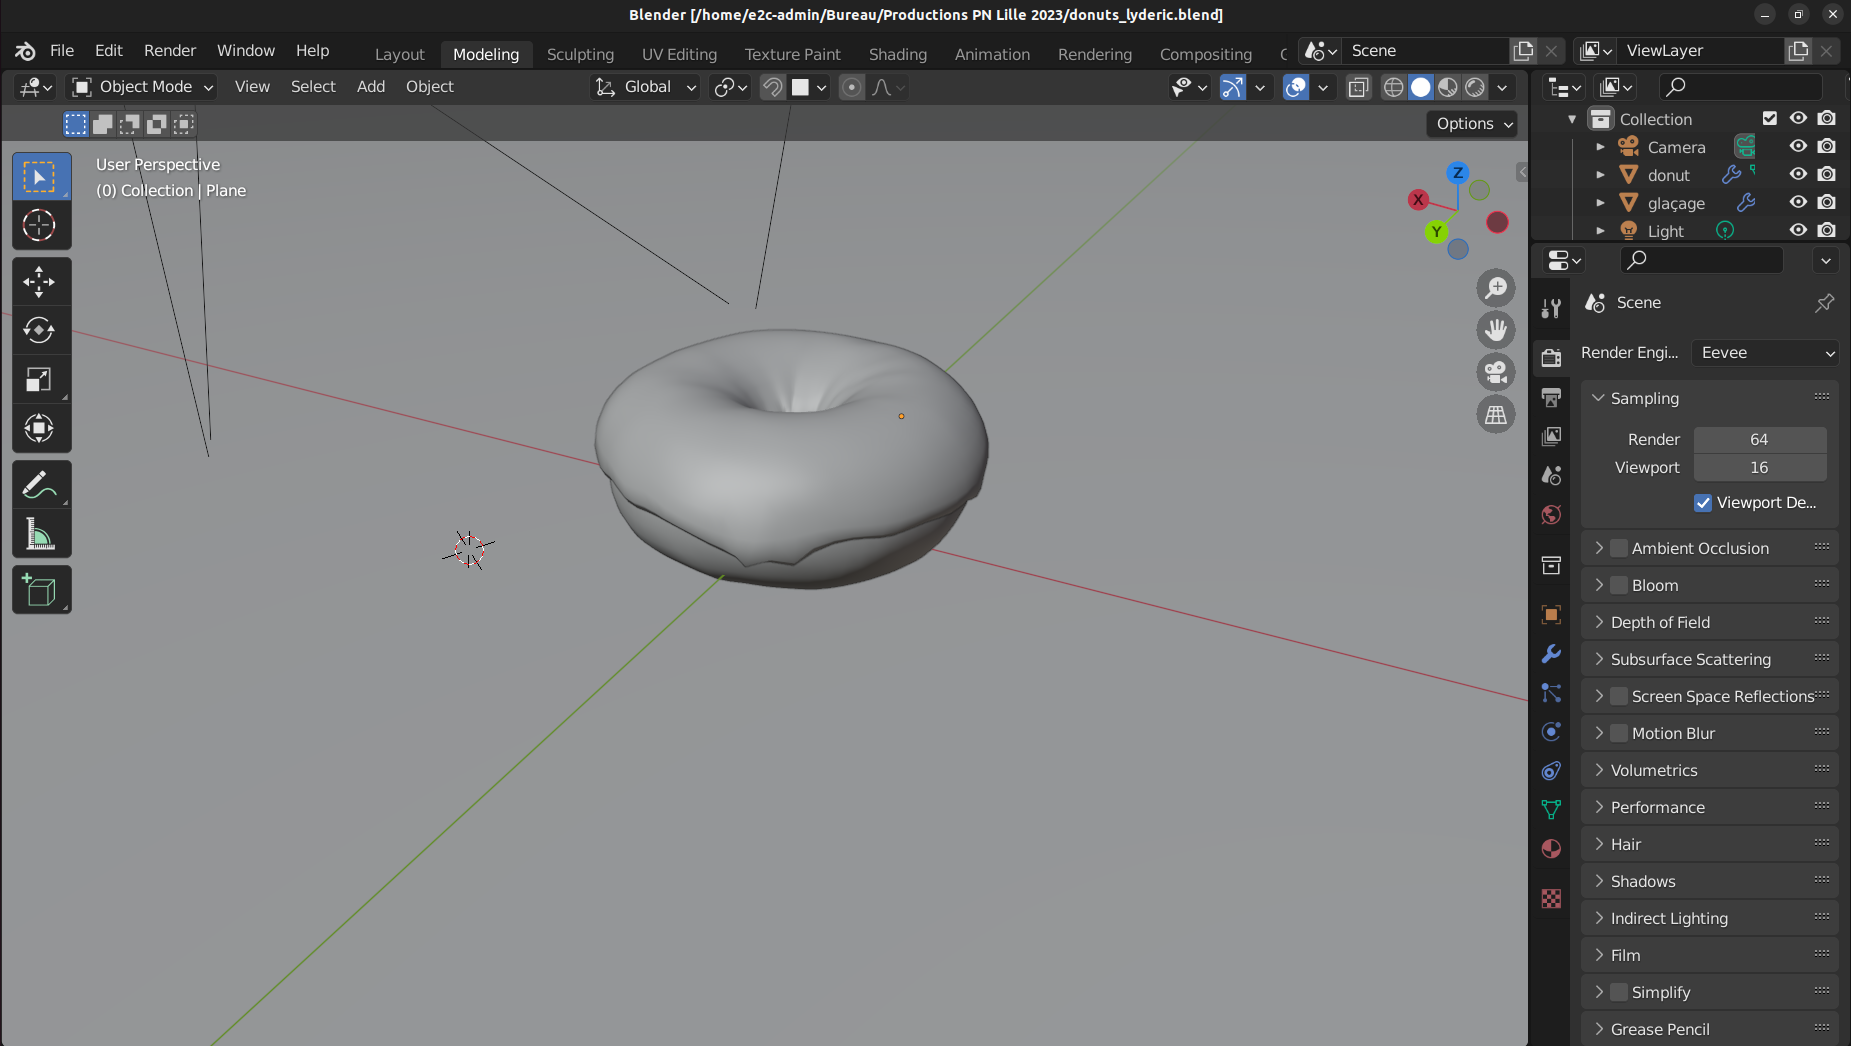Toggle camera view in the viewport
Viewport: 1851px width, 1046px height.
1496,372
